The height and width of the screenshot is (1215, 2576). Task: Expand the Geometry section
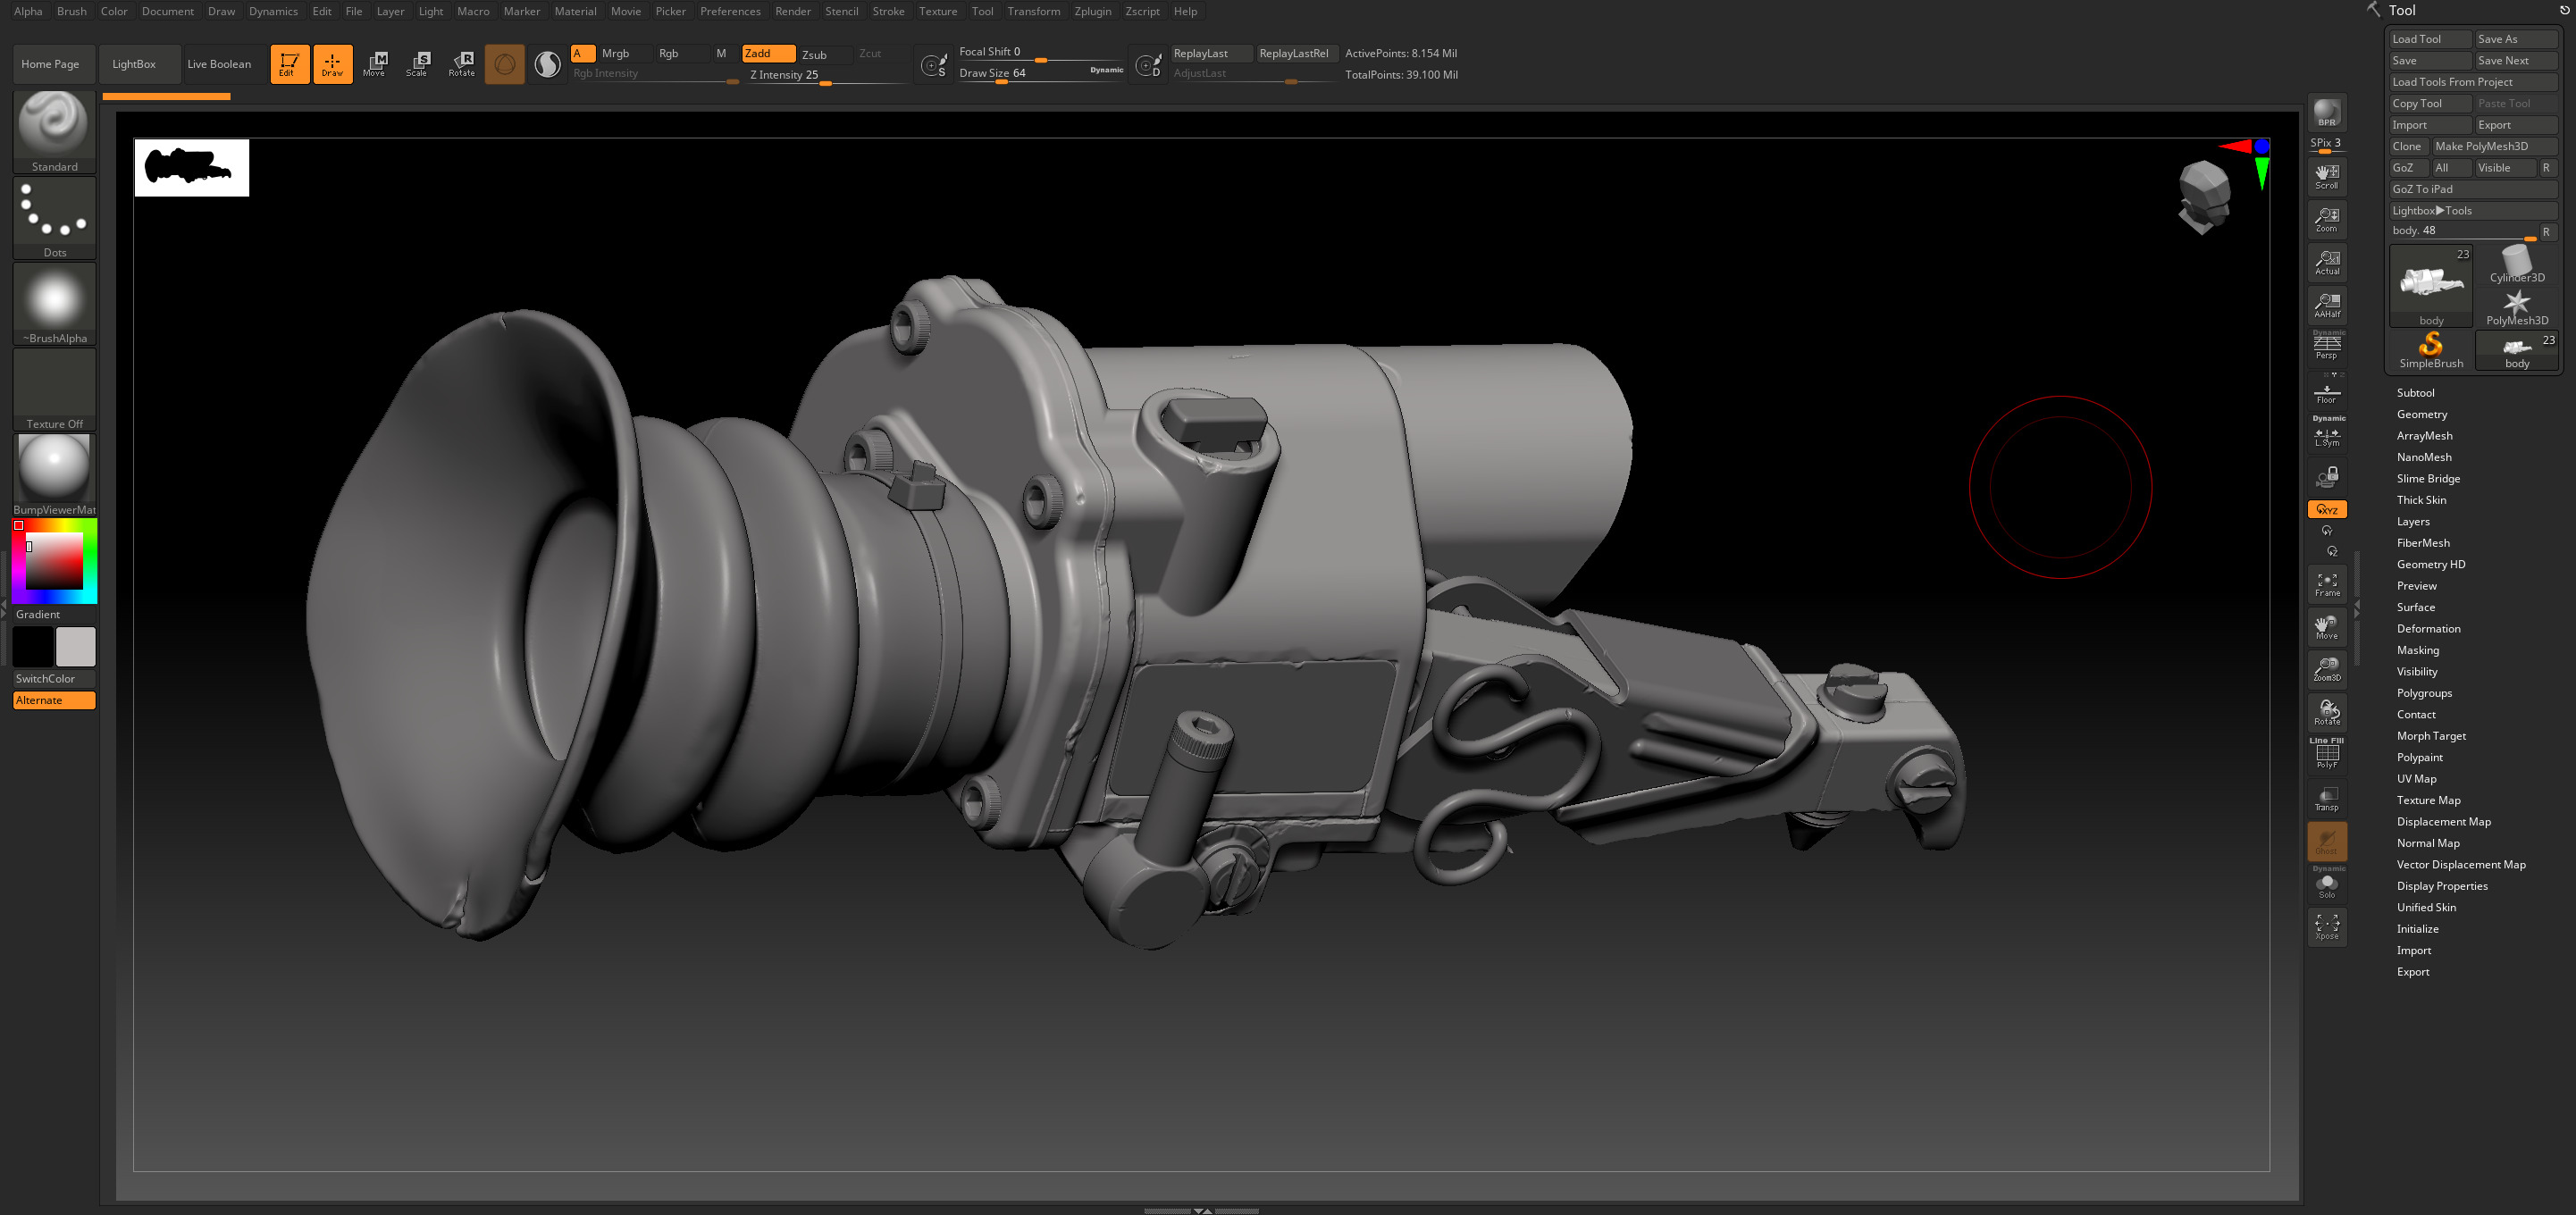click(x=2421, y=414)
